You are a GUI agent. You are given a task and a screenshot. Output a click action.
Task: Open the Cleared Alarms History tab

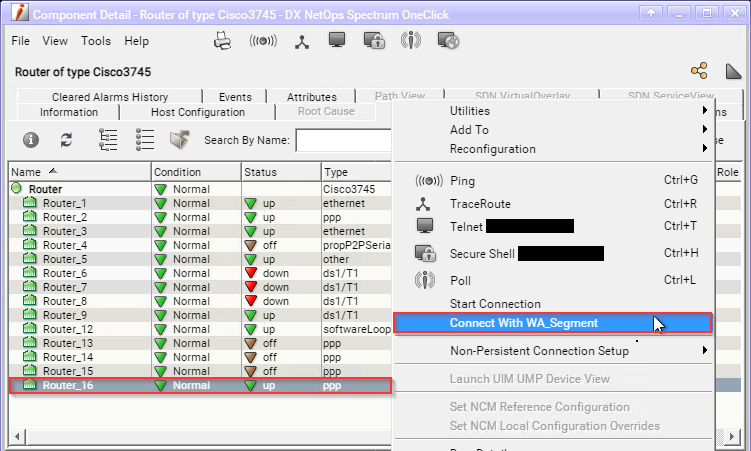pyautogui.click(x=110, y=97)
